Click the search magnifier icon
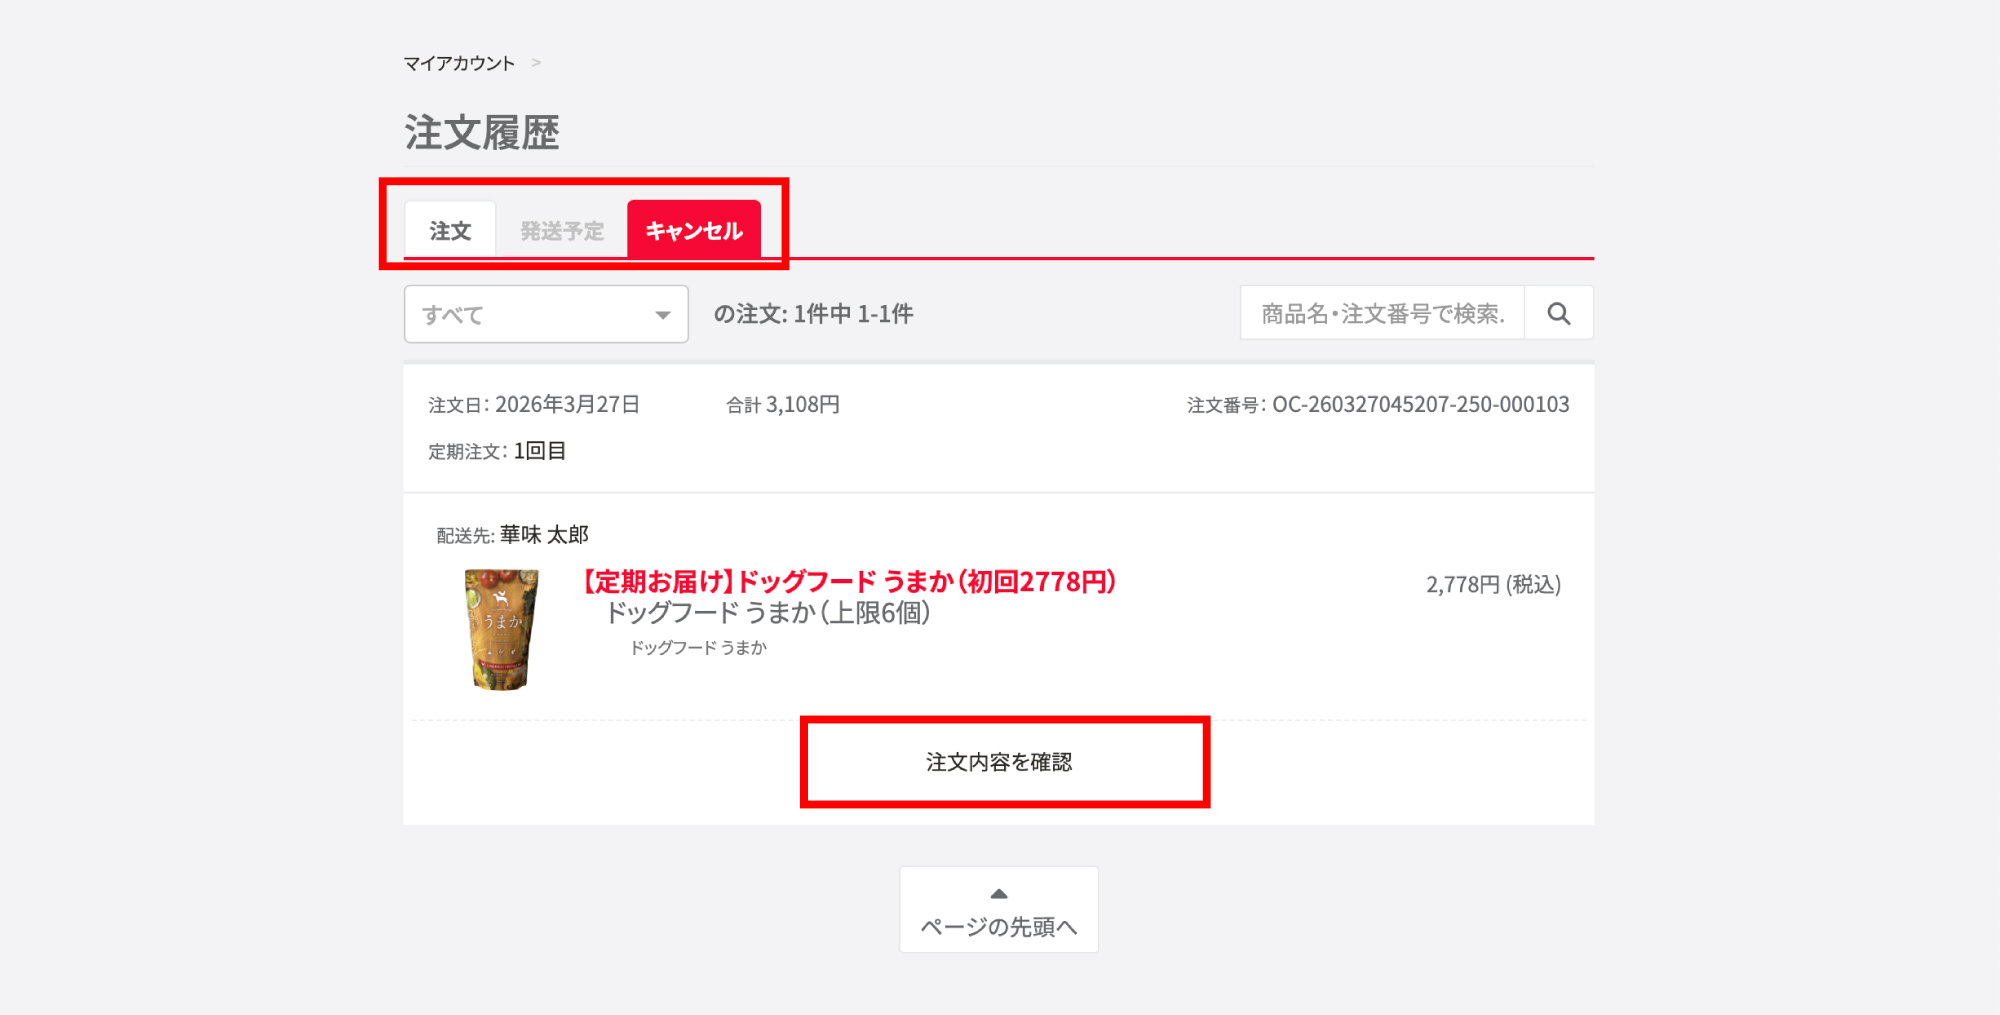 1558,314
